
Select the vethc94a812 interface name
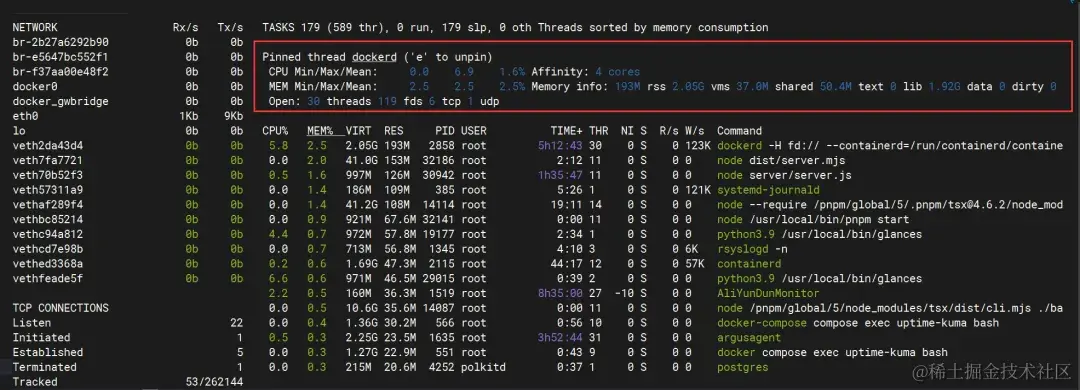coord(48,234)
